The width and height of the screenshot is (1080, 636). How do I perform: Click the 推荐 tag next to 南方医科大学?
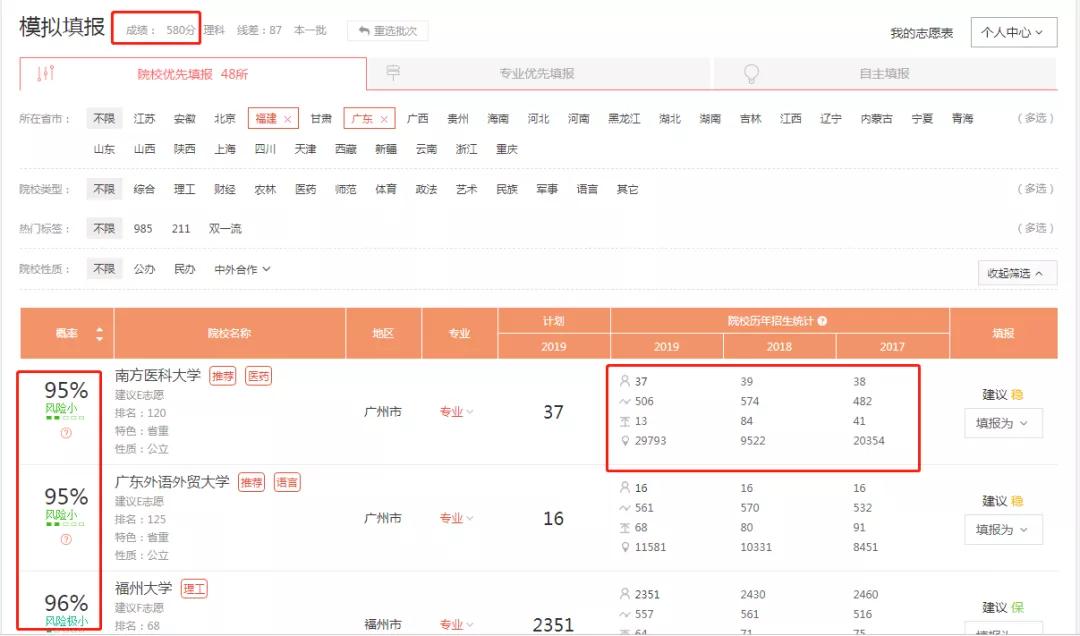tap(222, 376)
